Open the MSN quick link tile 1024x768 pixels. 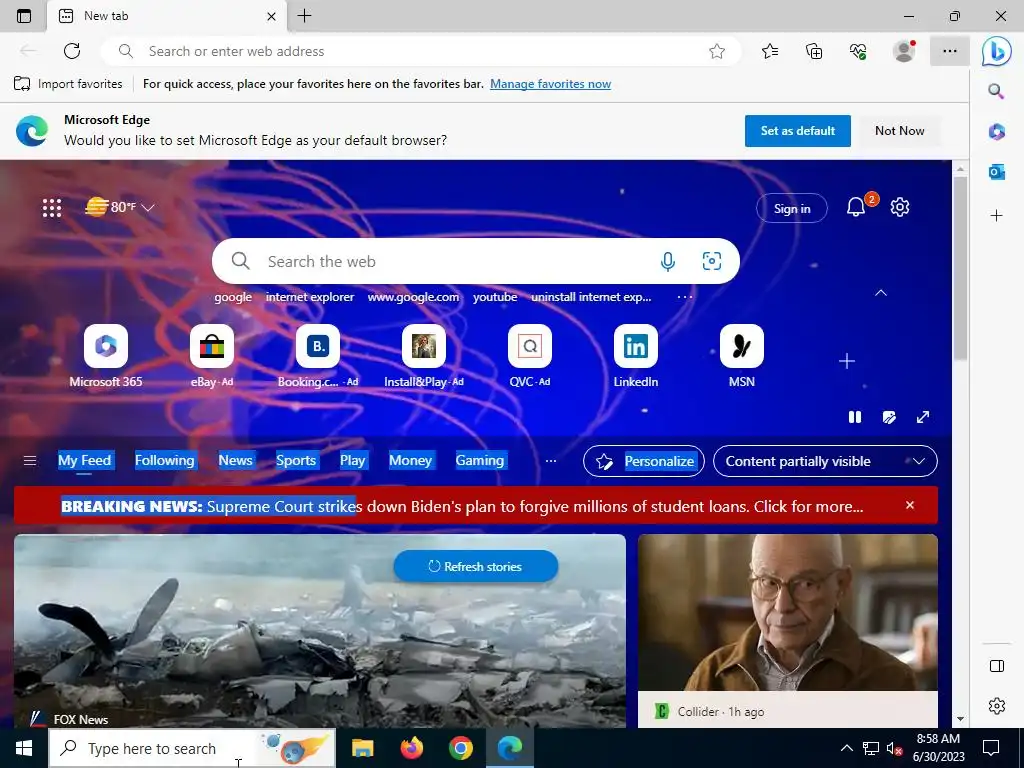point(742,357)
